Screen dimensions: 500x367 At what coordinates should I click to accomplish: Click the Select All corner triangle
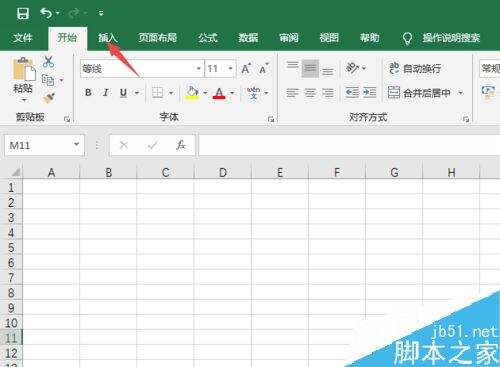16,172
